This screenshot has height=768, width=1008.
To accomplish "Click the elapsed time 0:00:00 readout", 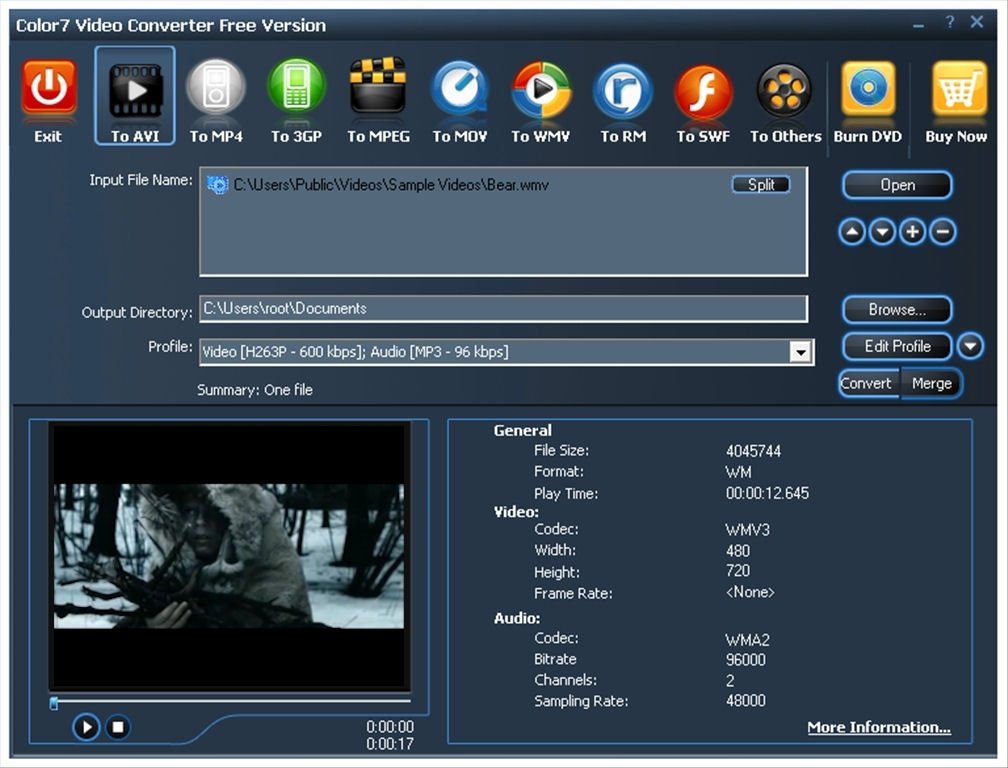I will [390, 727].
